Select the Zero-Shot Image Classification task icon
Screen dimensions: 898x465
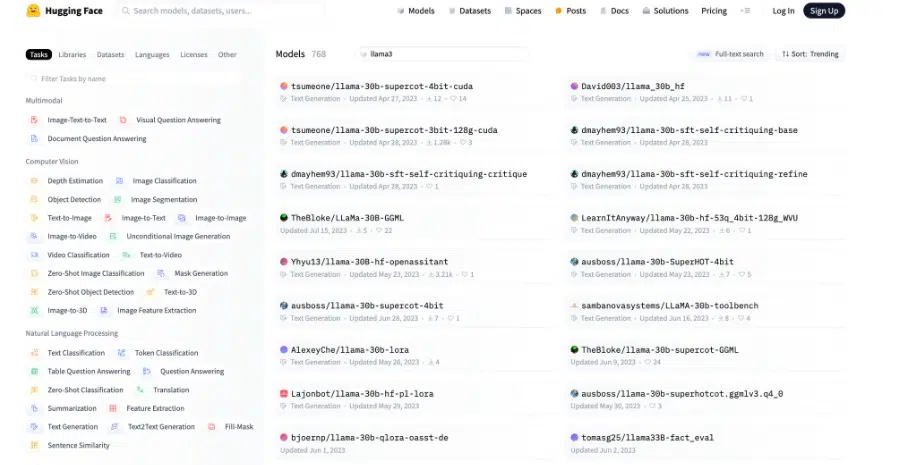(x=34, y=273)
